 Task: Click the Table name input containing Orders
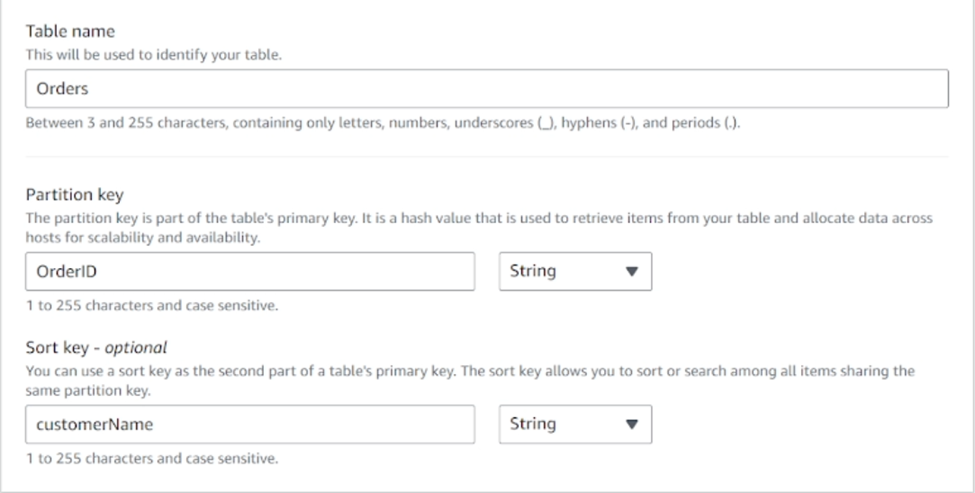[487, 88]
